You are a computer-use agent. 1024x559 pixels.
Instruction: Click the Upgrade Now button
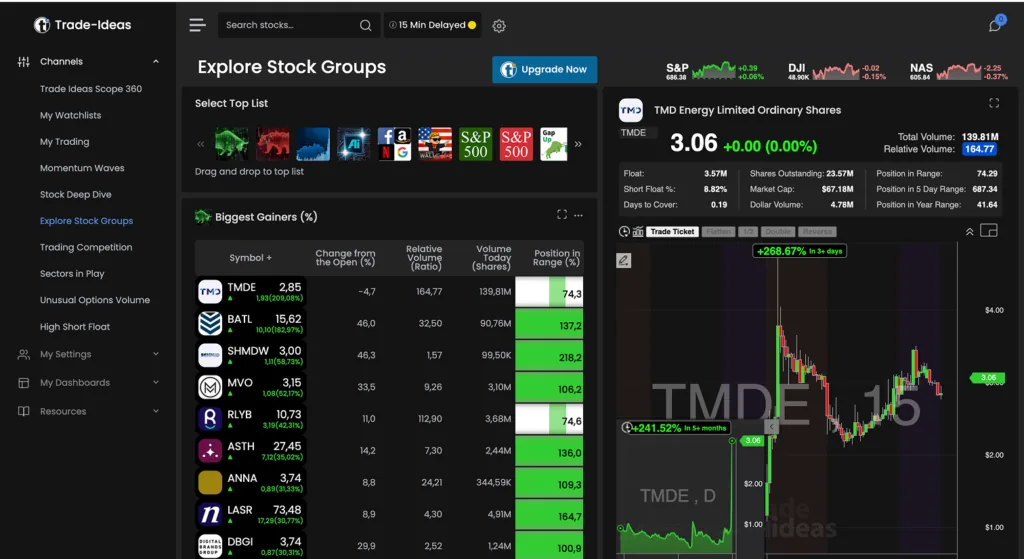(x=545, y=69)
